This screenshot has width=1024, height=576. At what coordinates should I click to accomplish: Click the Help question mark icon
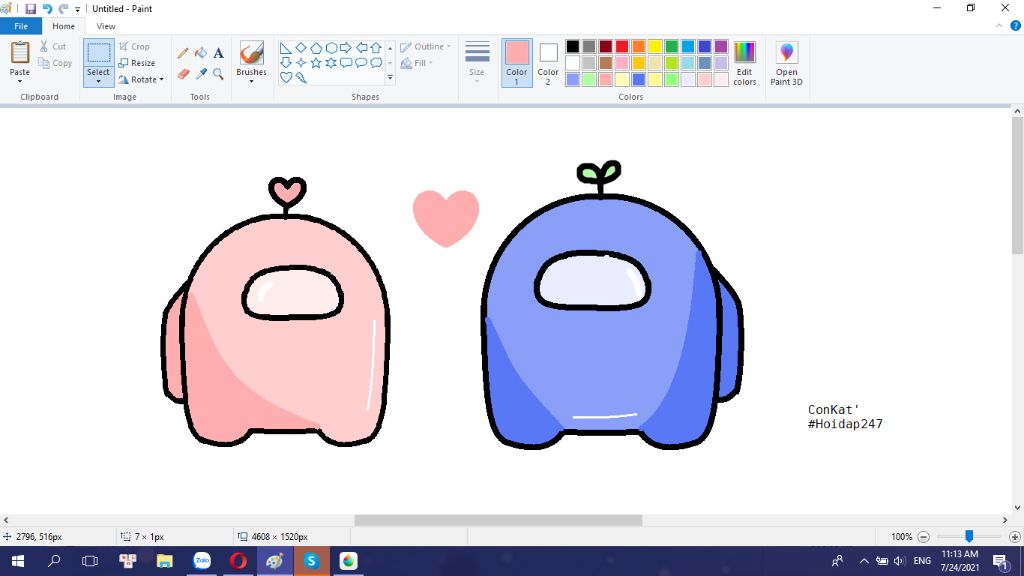point(1016,26)
